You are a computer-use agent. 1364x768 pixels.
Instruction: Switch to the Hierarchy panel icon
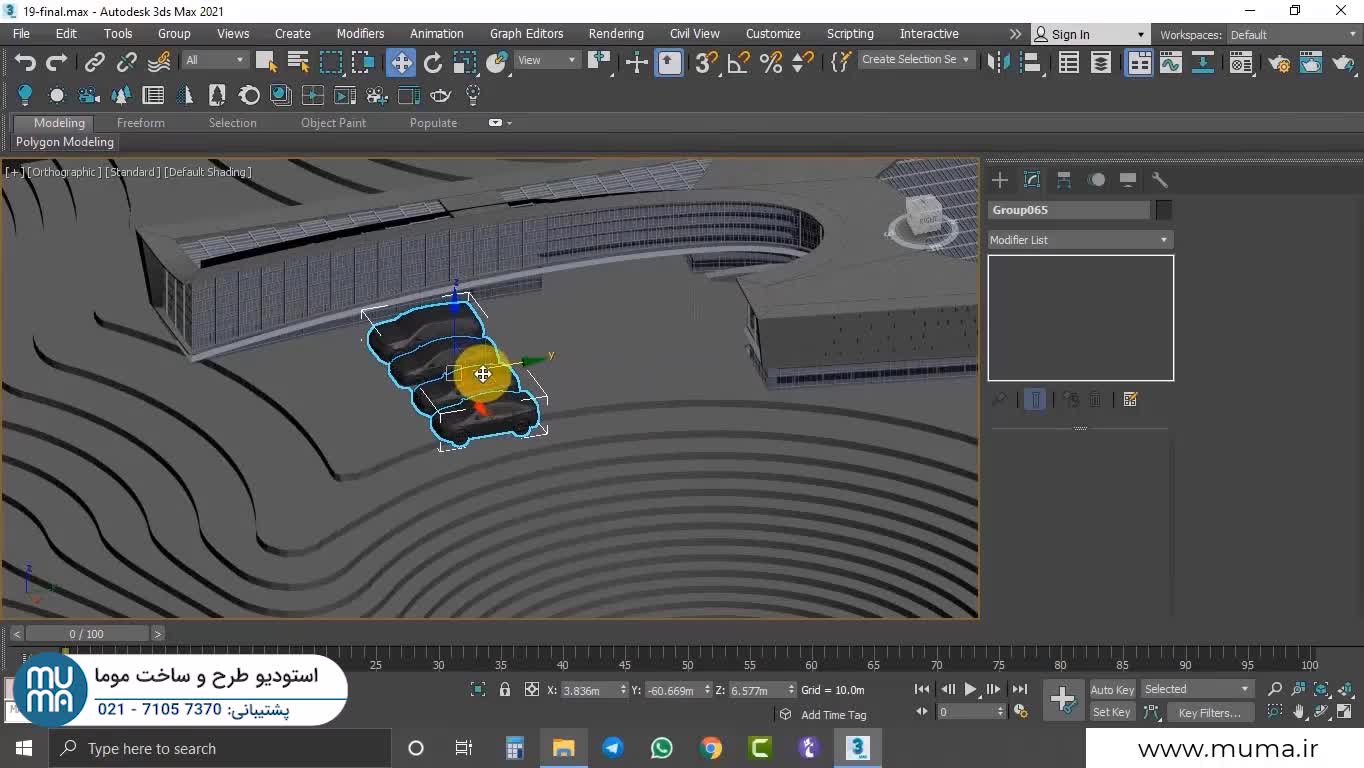[x=1064, y=180]
